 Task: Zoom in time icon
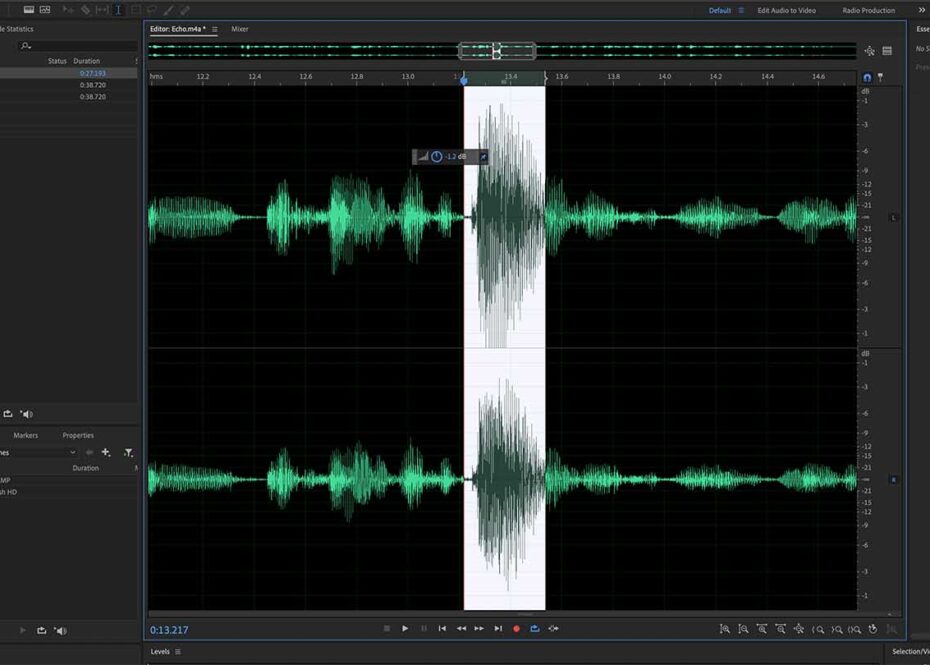tap(762, 629)
